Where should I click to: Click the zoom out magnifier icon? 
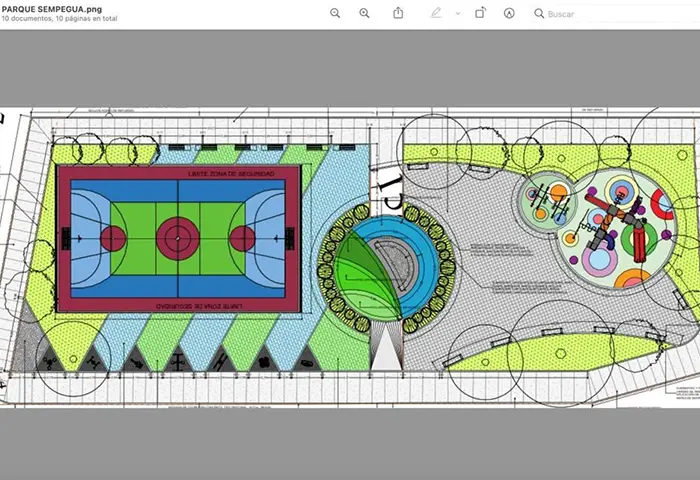coord(335,13)
